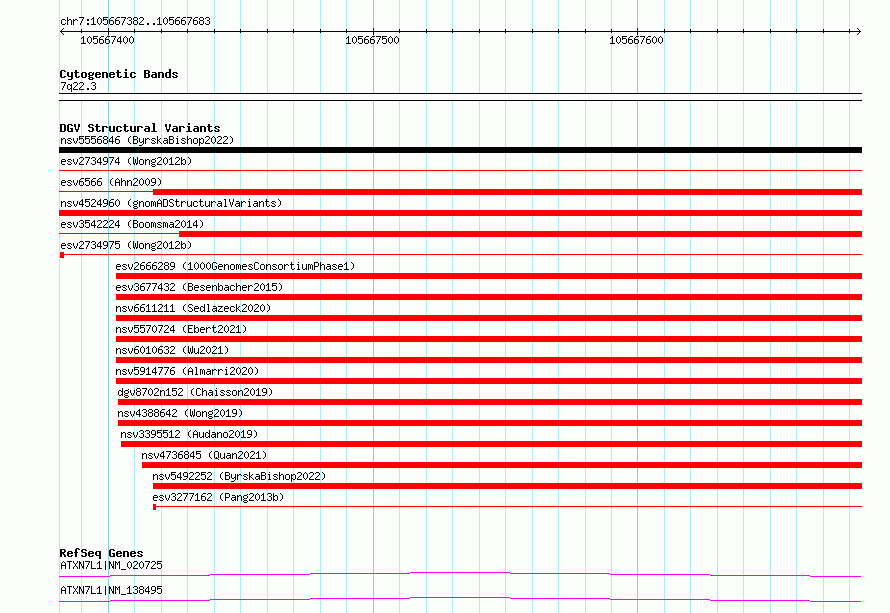This screenshot has height=613, width=890.
Task: Select the RefSeq Genes track title
Action: pyautogui.click(x=101, y=553)
